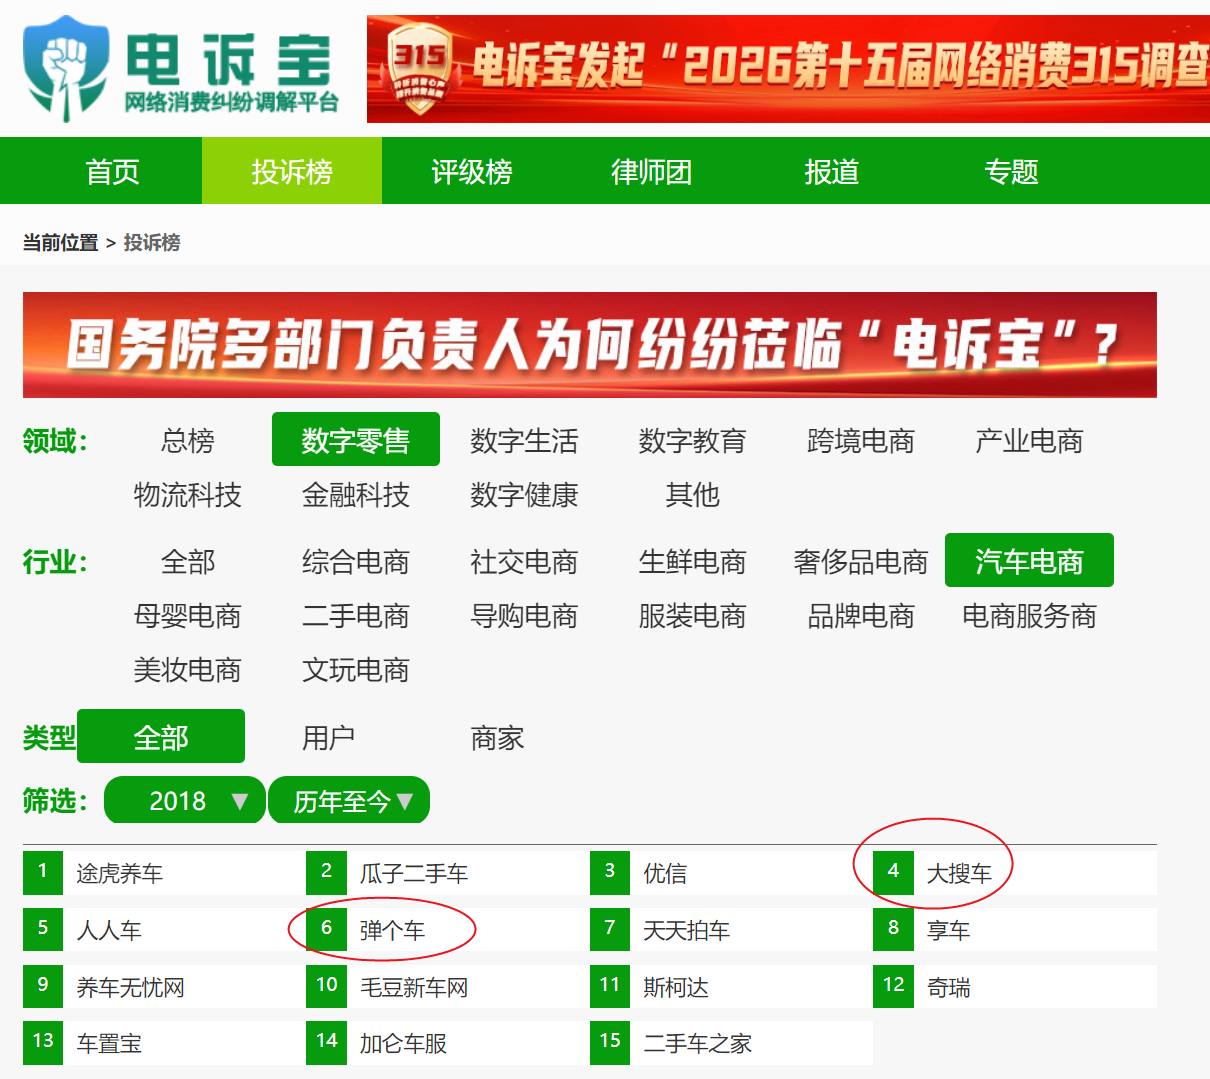Click the 电诉宝 fist shield logo

point(66,68)
